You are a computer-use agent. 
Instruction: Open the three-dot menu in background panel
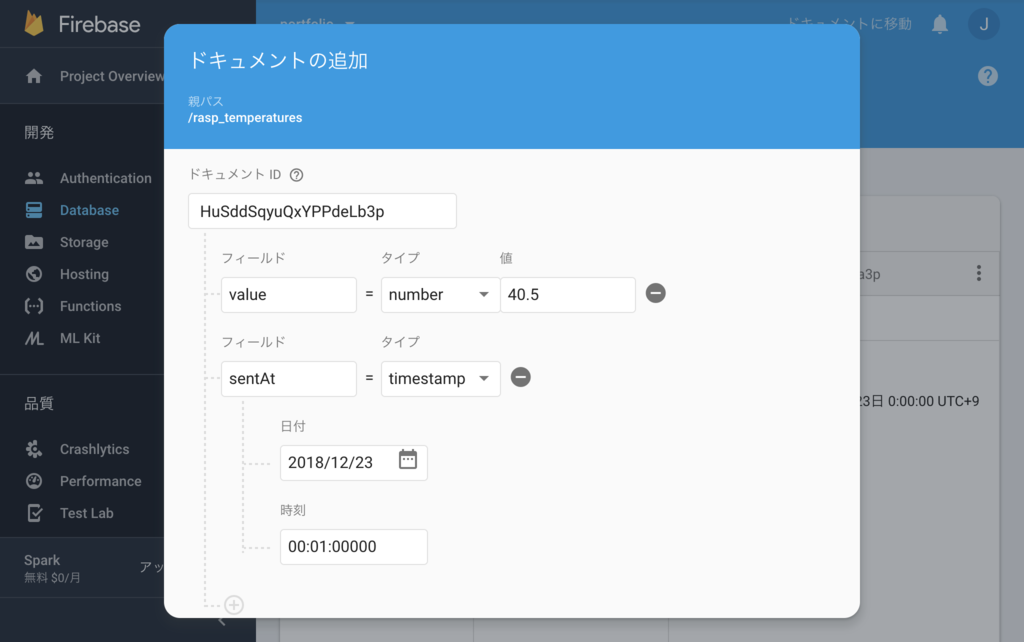[978, 273]
